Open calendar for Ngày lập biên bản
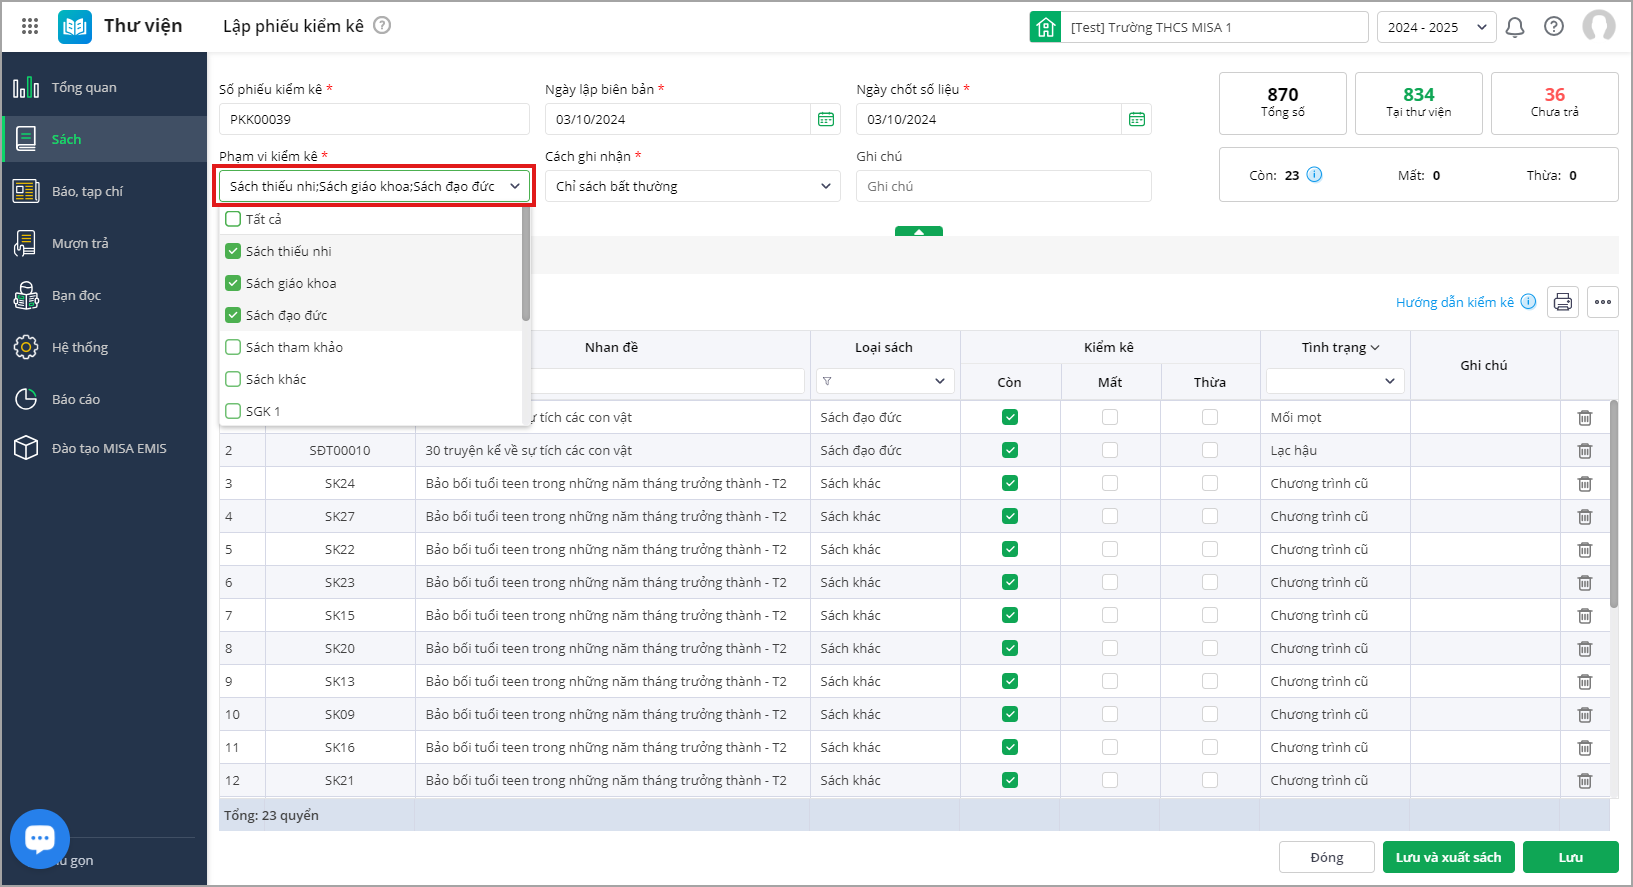This screenshot has height=887, width=1633. [x=826, y=119]
